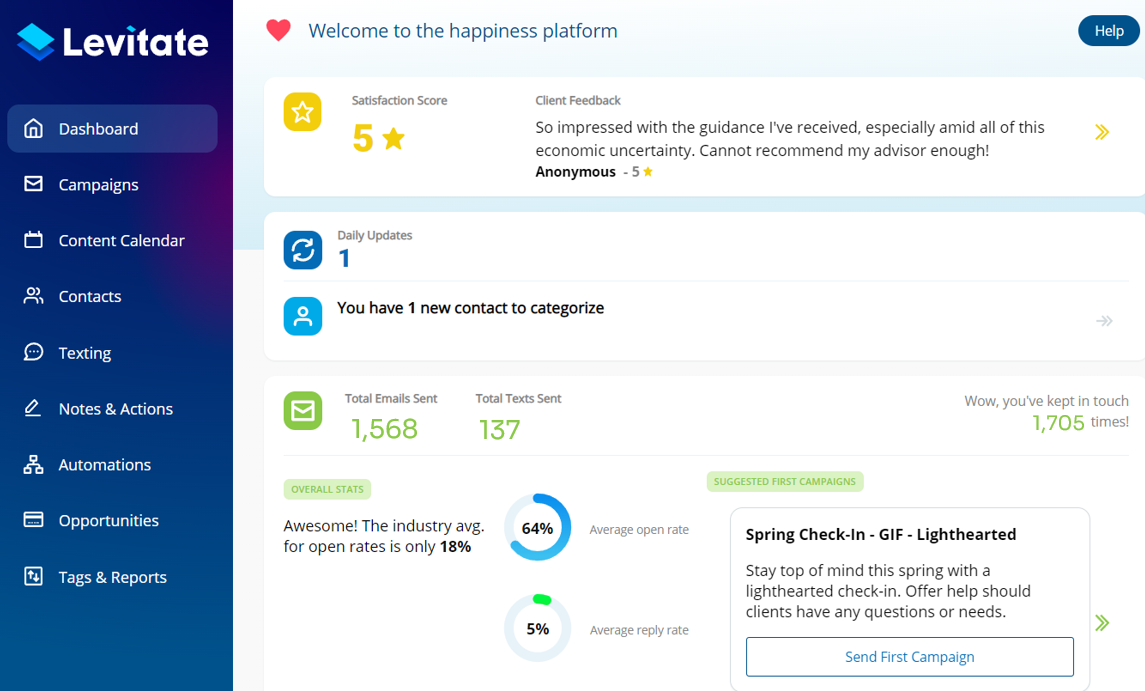1145x691 pixels.
Task: Select Contacts in the sidebar
Action: [90, 296]
